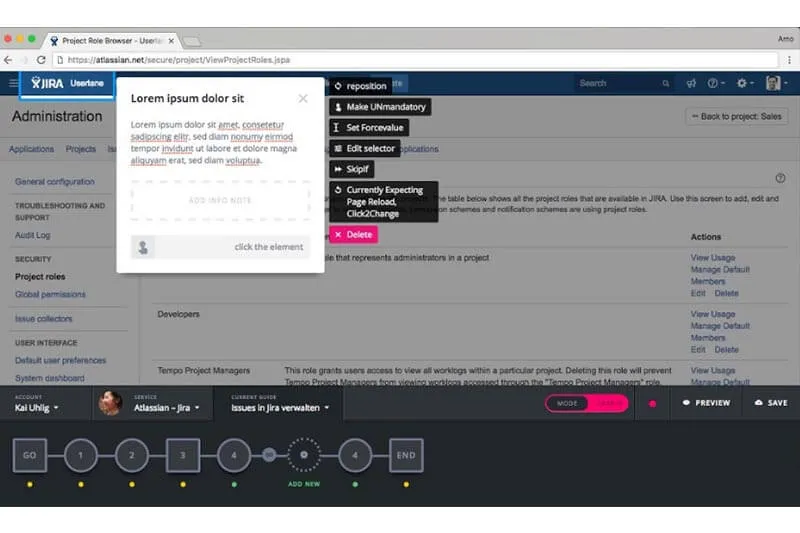Select step 2 in the timeline
The width and height of the screenshot is (800, 533).
[x=132, y=455]
